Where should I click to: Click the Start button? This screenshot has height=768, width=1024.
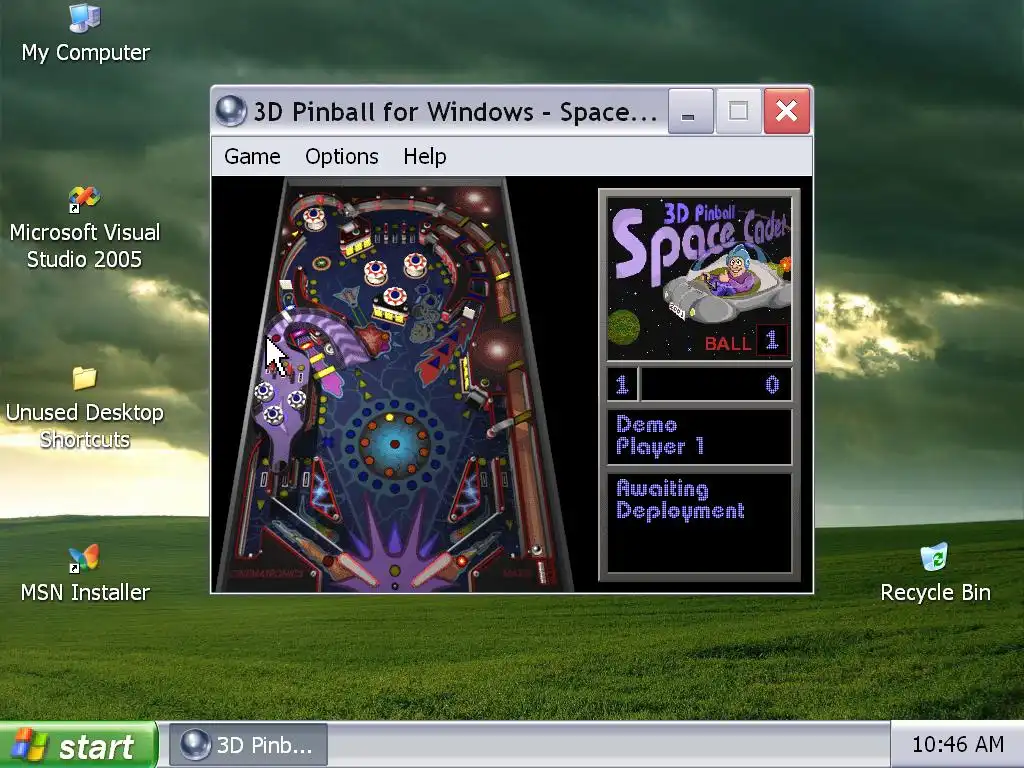78,745
